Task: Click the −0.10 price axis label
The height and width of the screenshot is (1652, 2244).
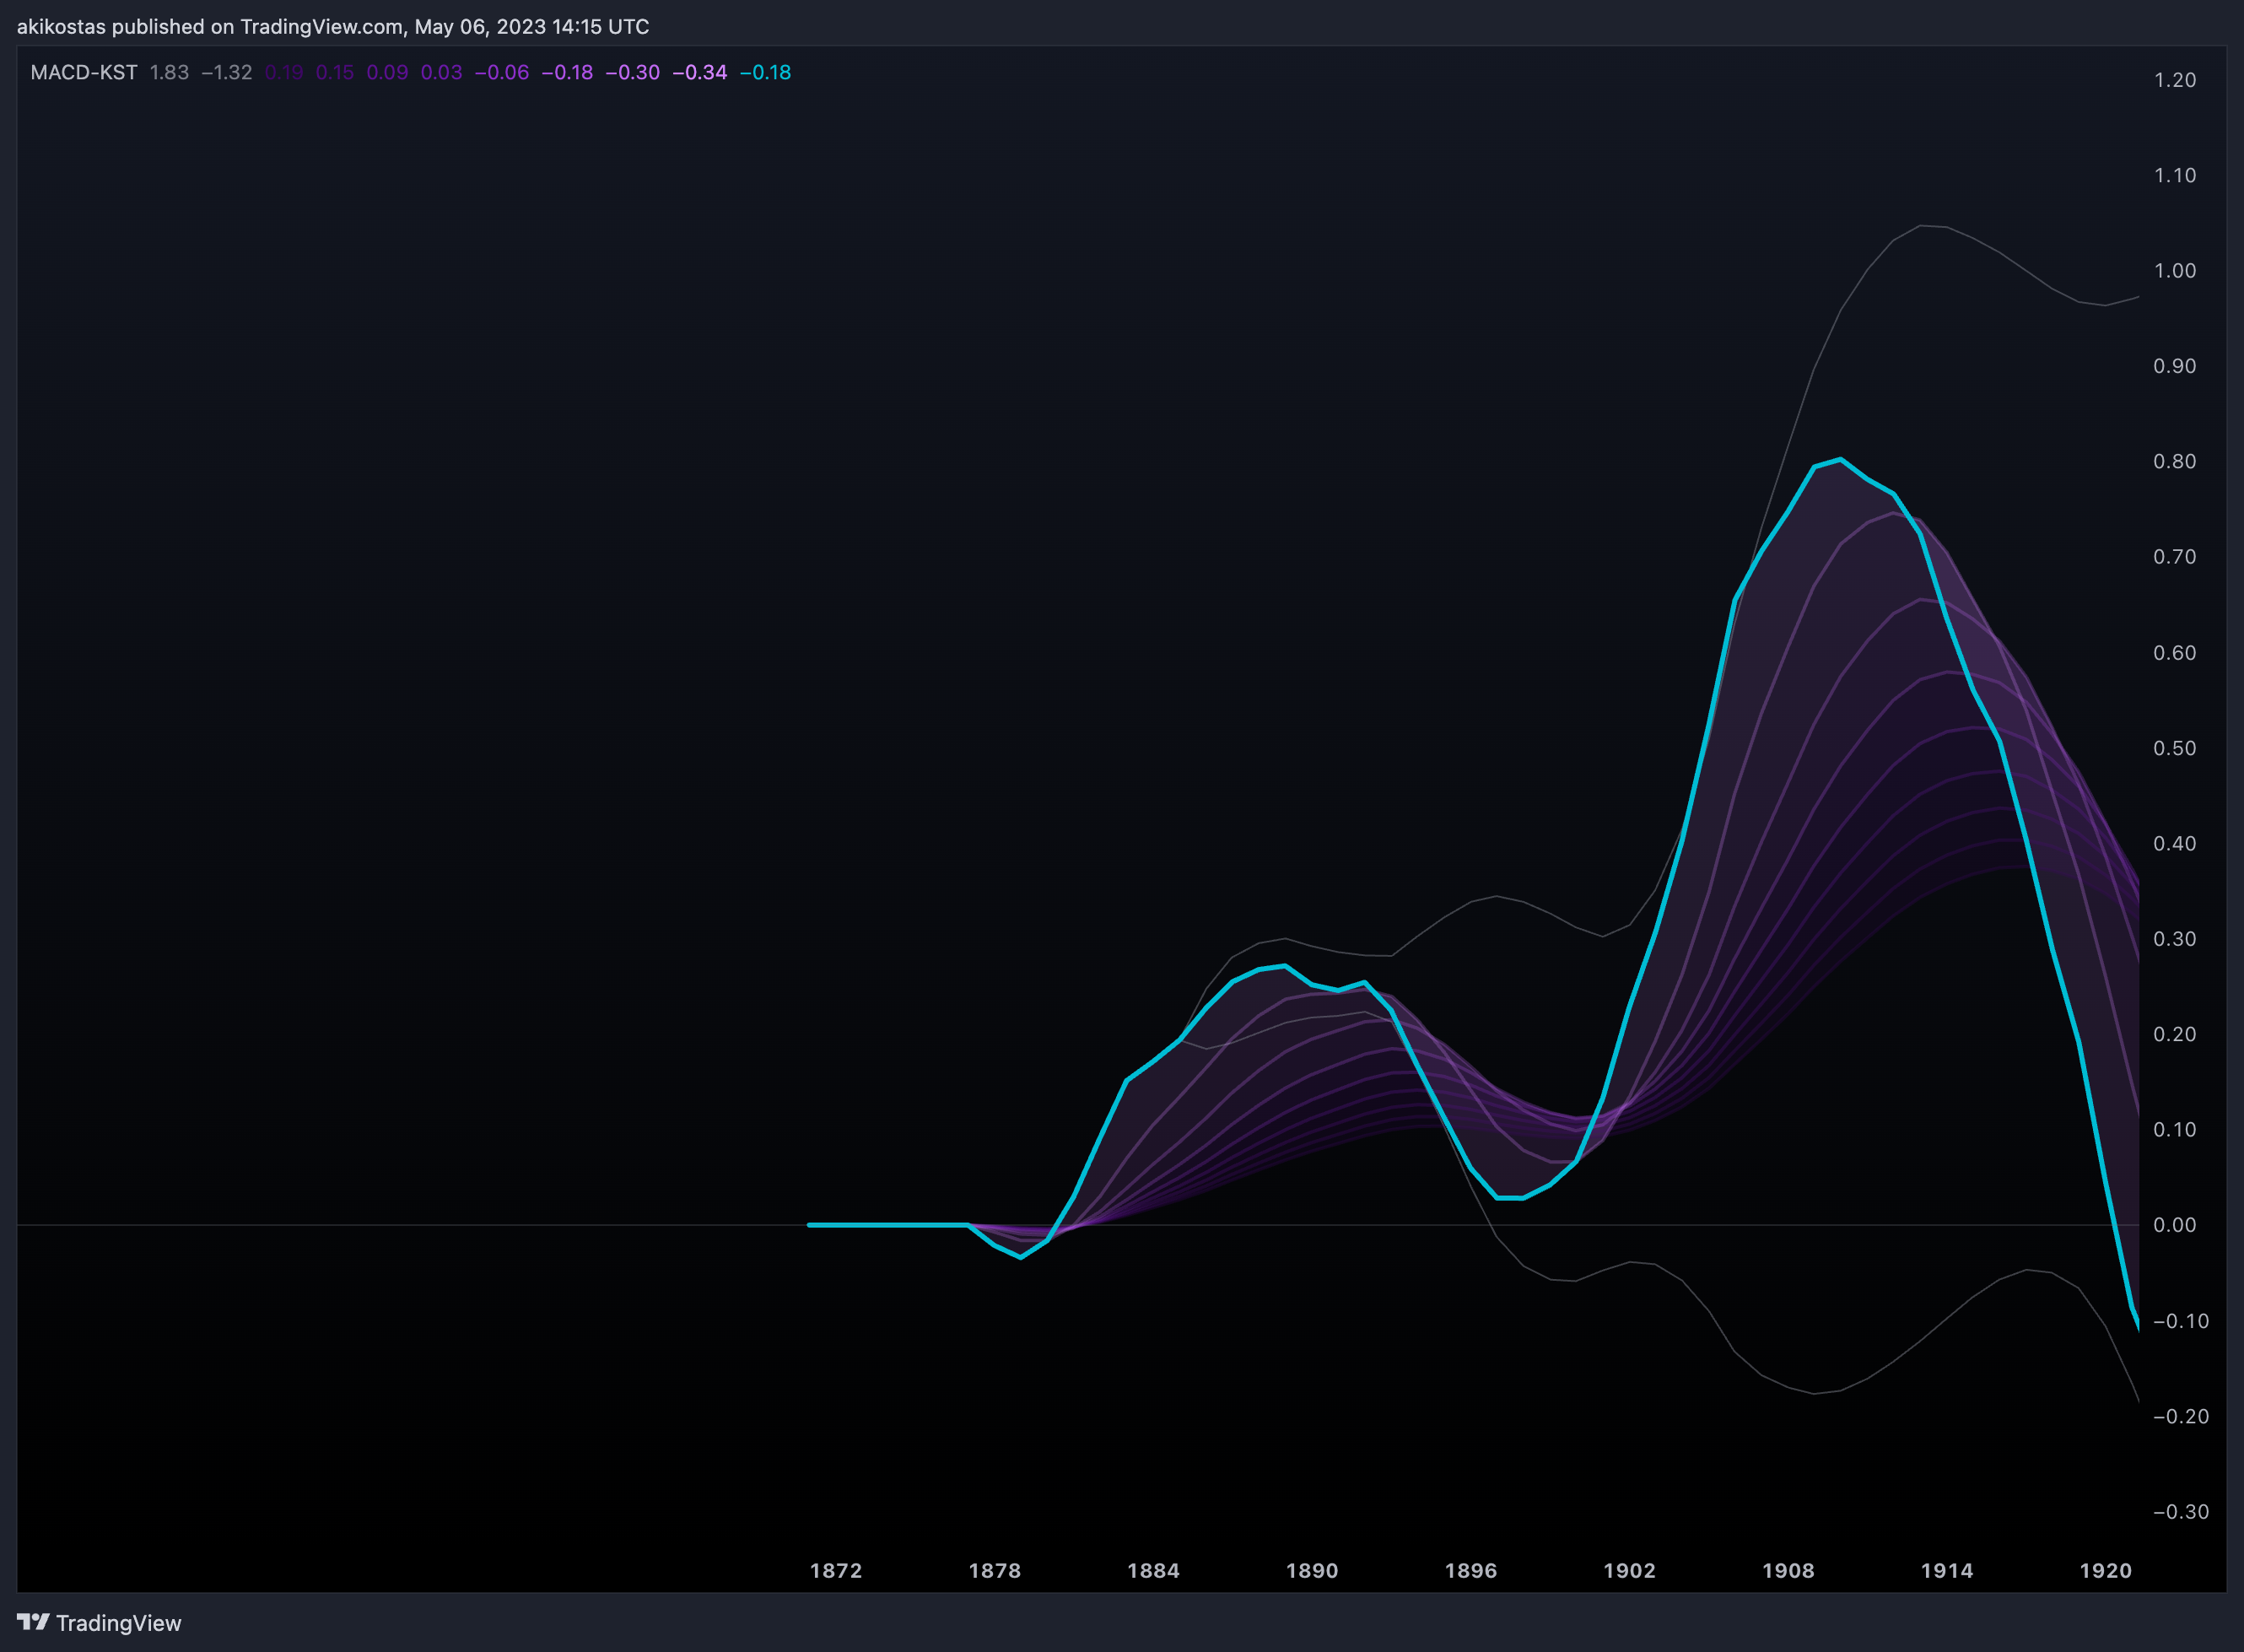Action: (x=2181, y=1321)
